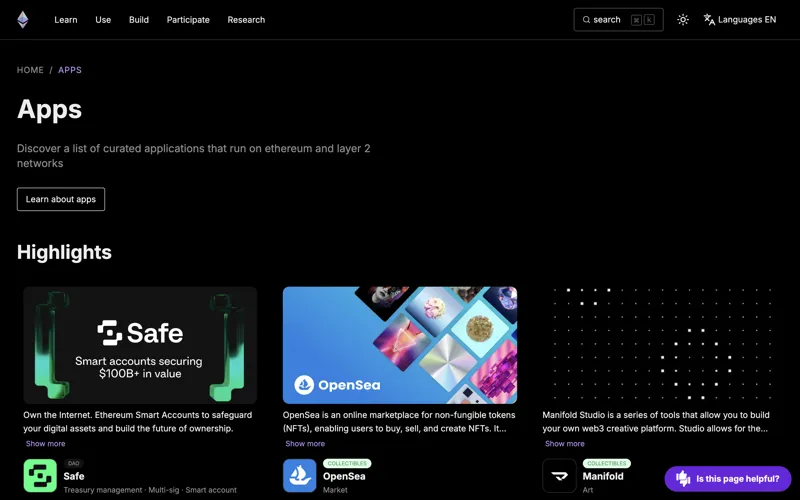Click the magnifier icon in search box
The height and width of the screenshot is (500, 800).
point(586,20)
